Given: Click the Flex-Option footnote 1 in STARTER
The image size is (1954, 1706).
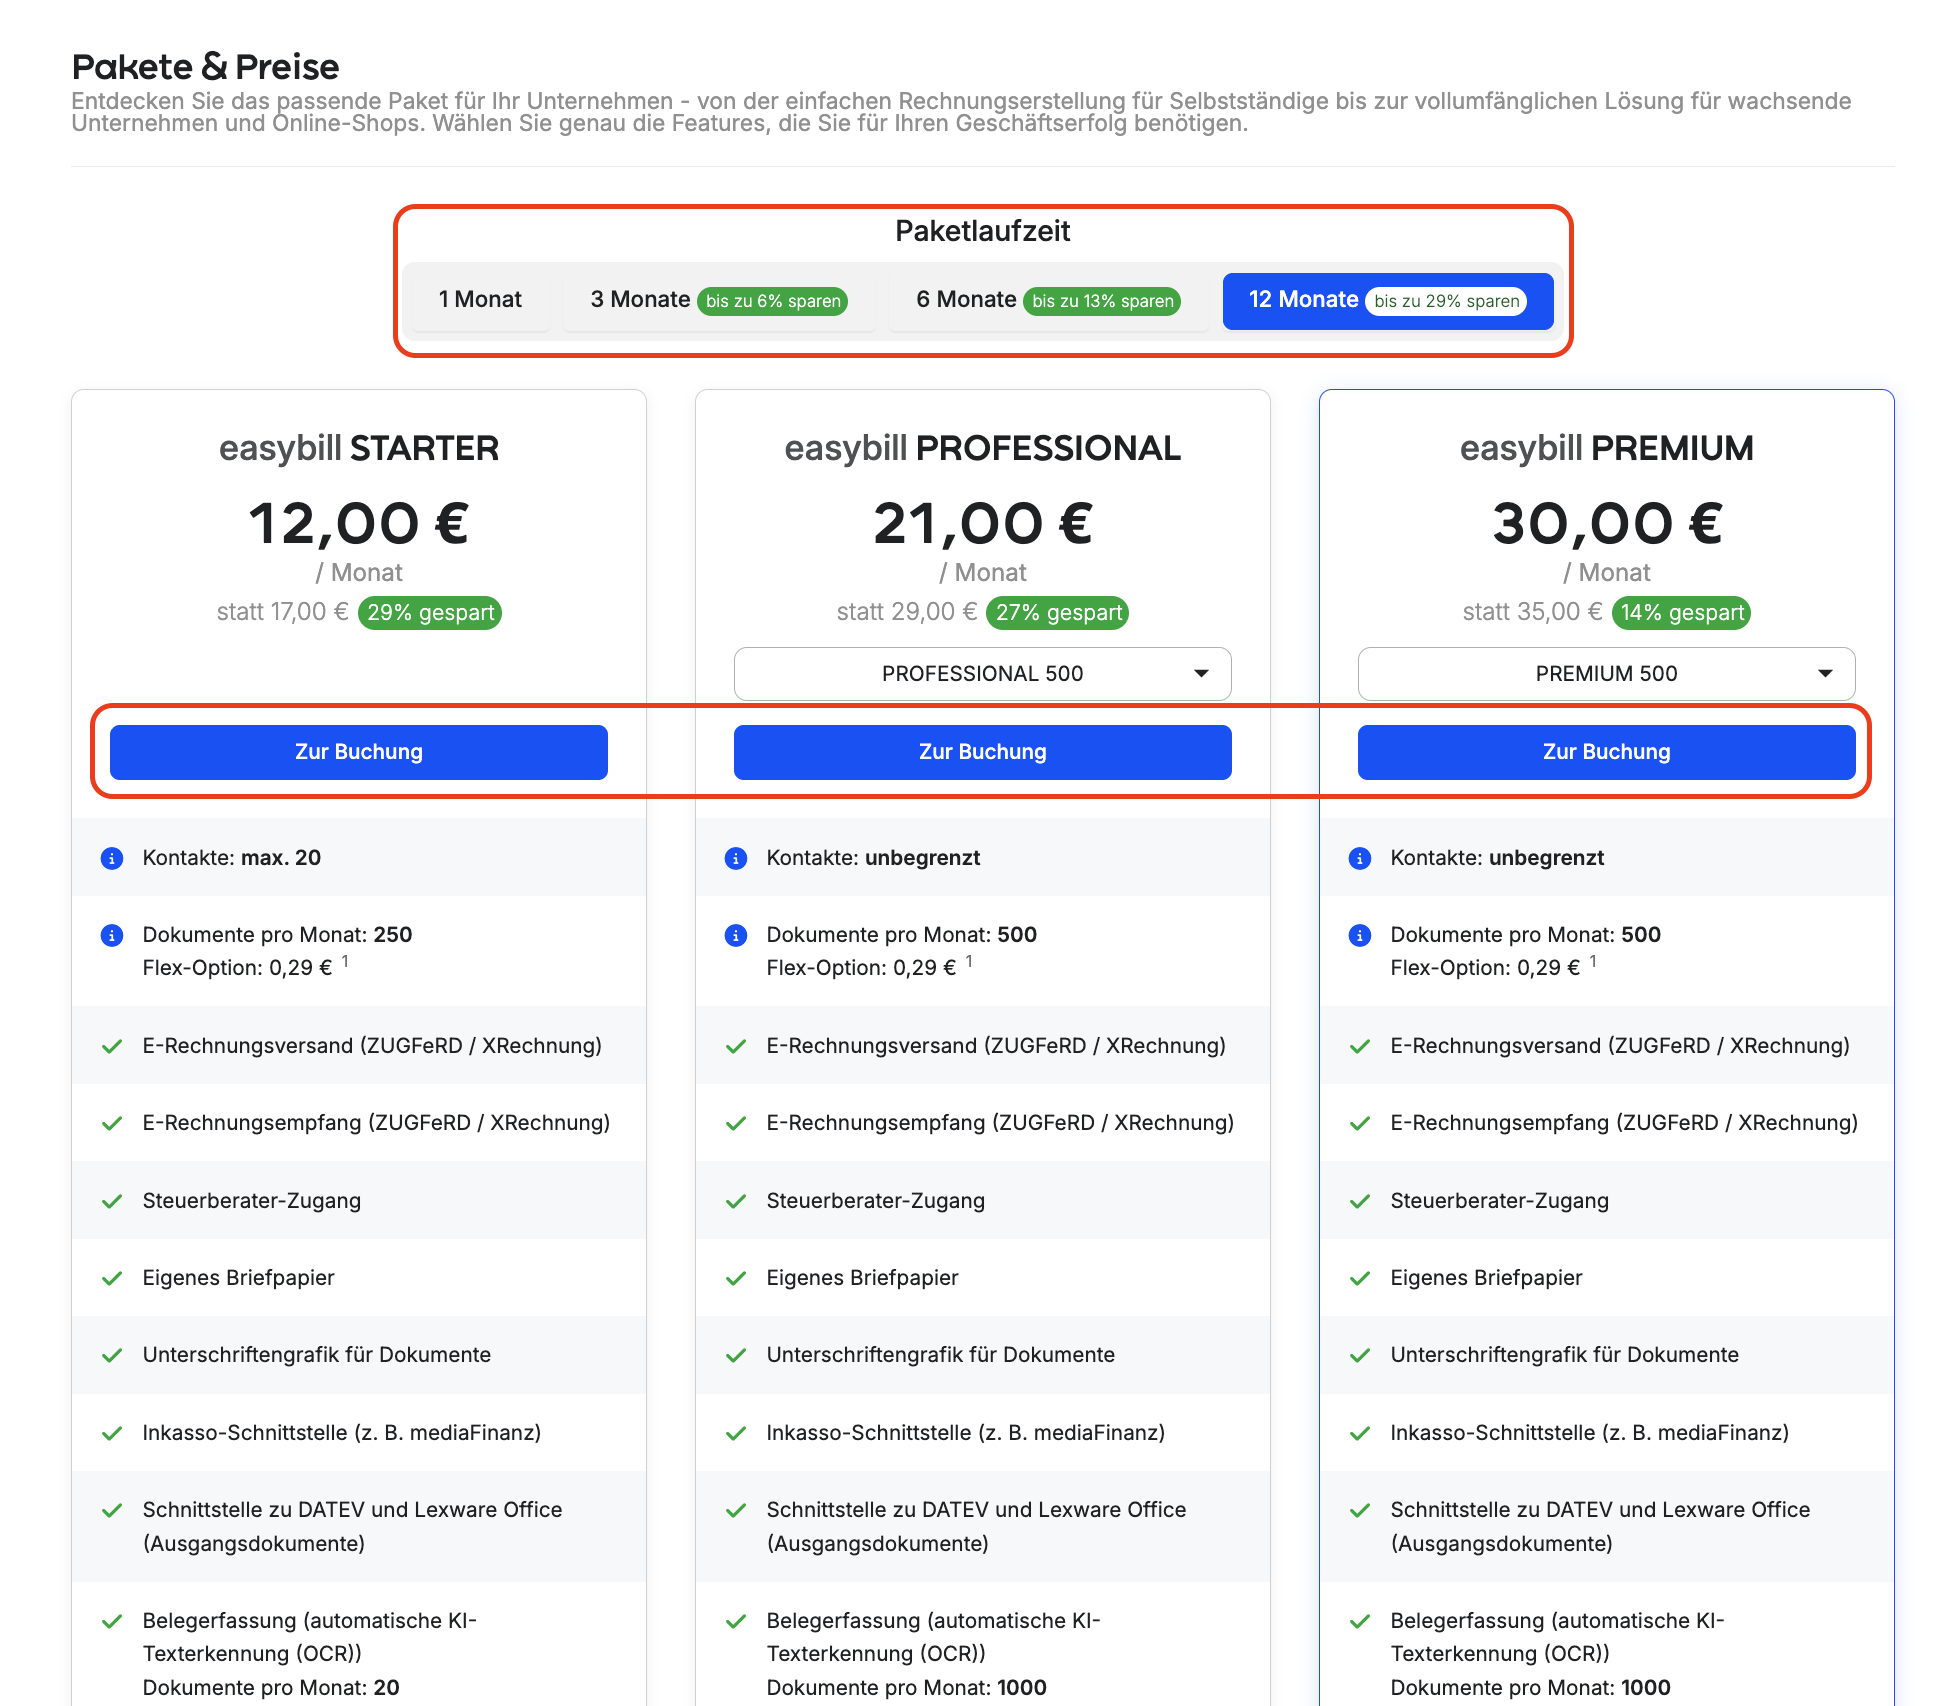Looking at the screenshot, I should click(345, 961).
